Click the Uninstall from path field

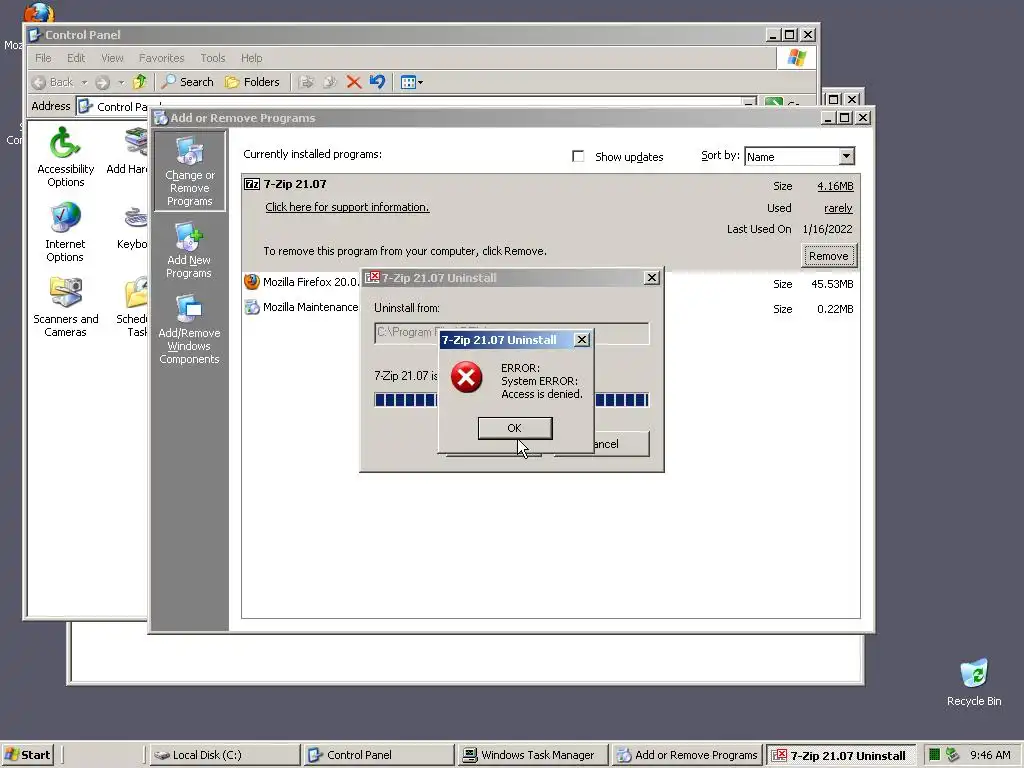click(511, 333)
